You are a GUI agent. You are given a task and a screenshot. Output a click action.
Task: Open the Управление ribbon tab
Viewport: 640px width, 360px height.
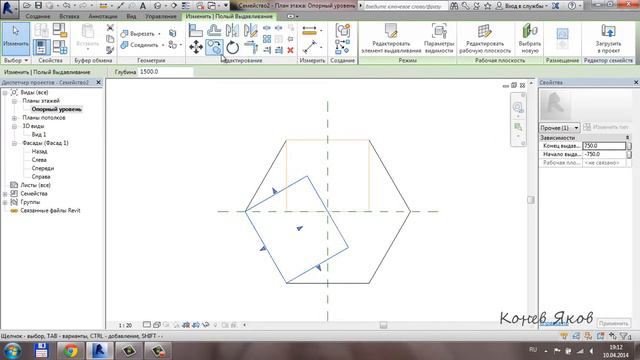coord(161,16)
